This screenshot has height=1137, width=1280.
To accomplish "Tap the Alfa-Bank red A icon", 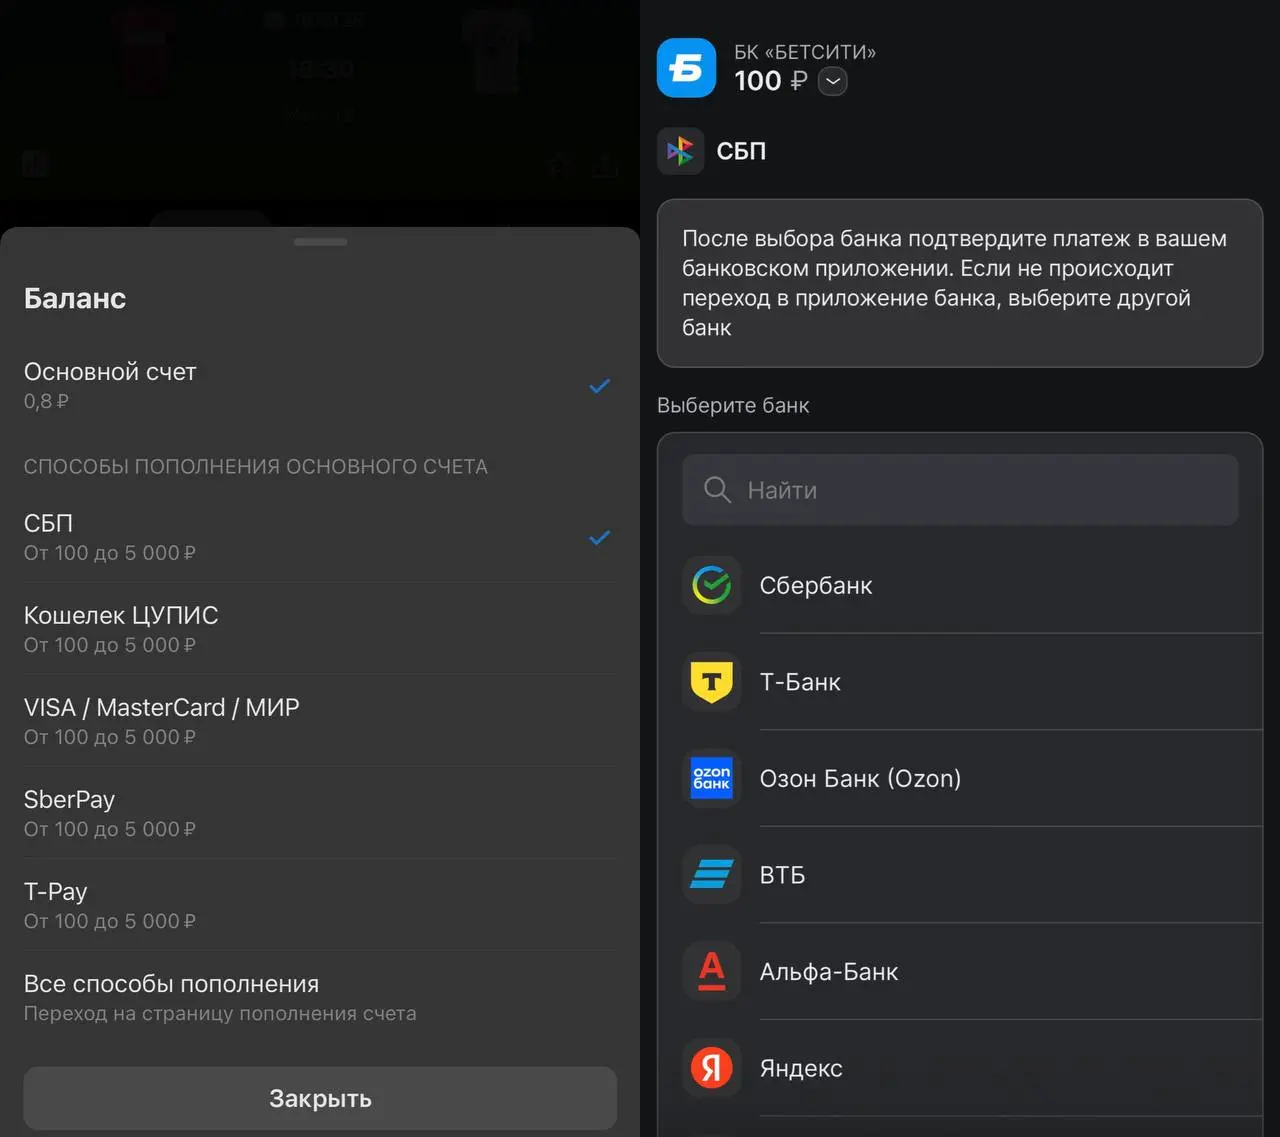I will coord(712,971).
